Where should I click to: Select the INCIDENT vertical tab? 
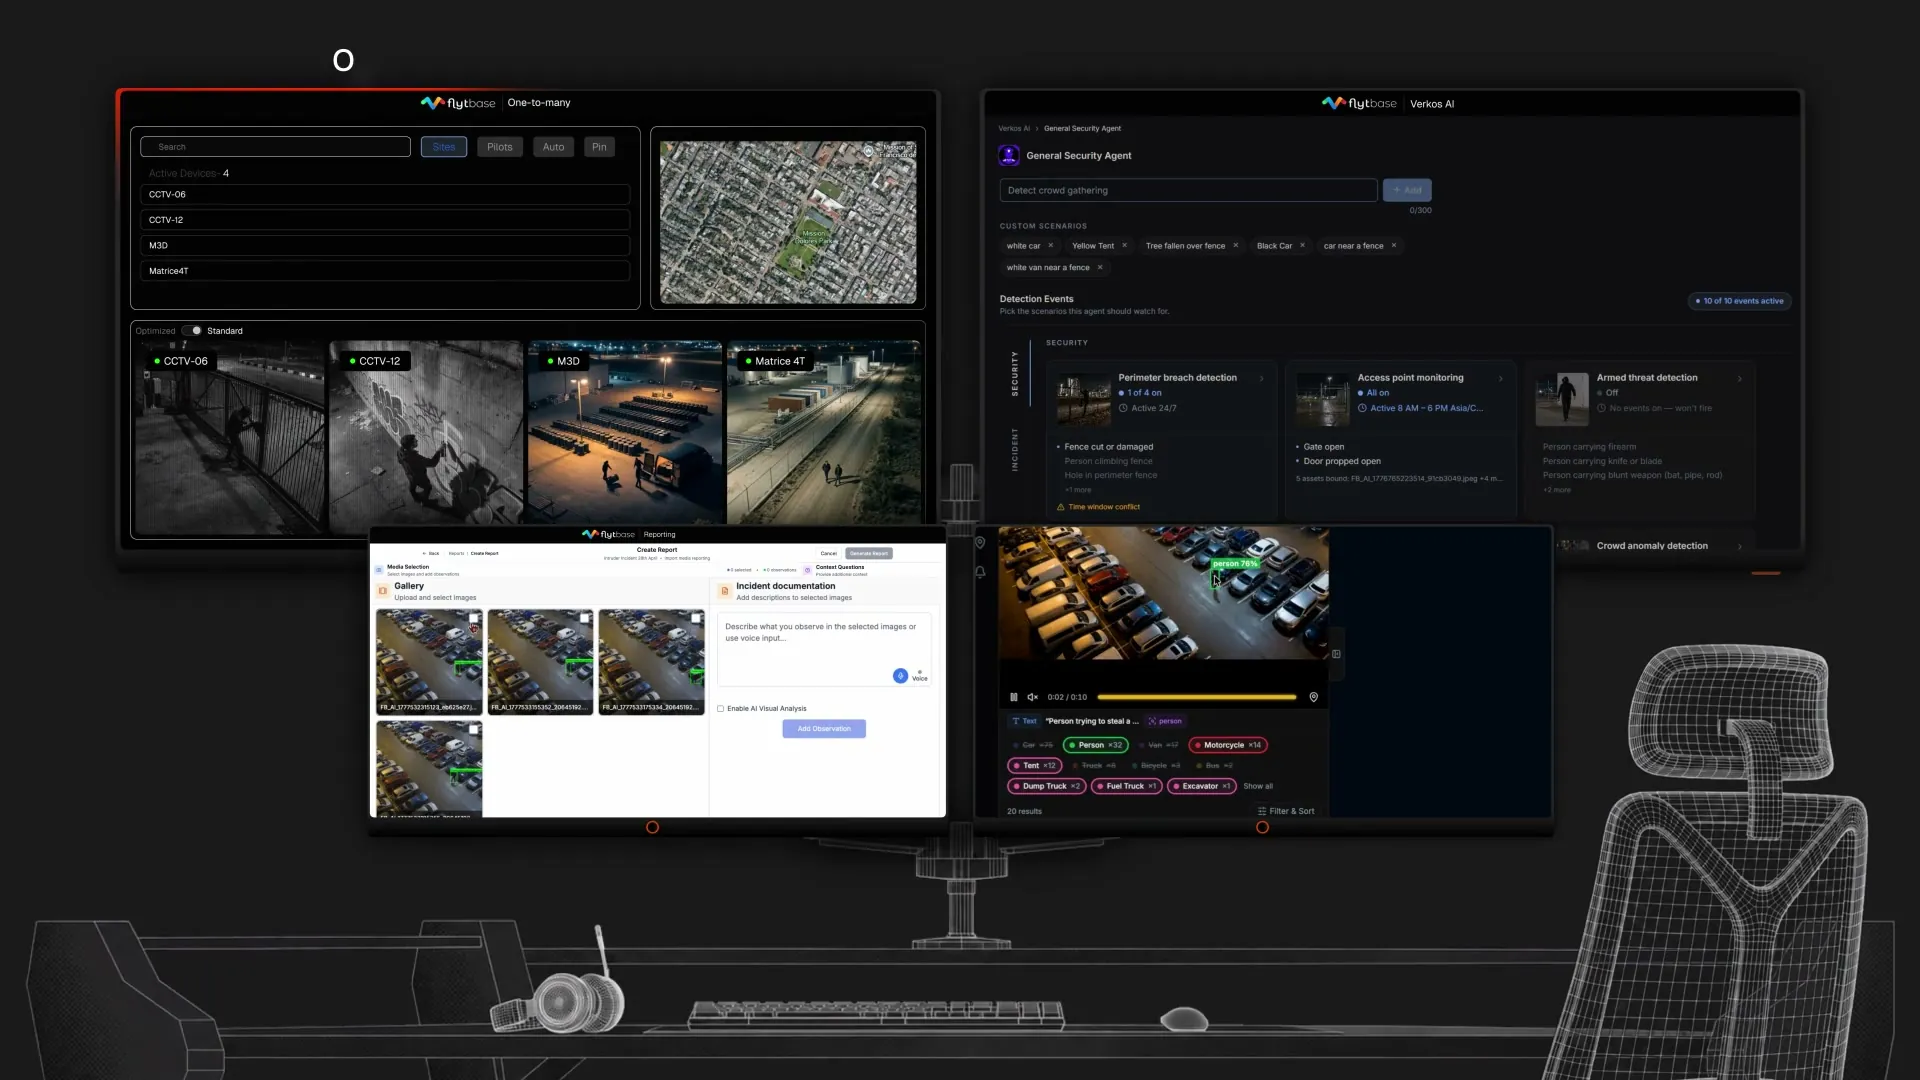pos(1015,450)
